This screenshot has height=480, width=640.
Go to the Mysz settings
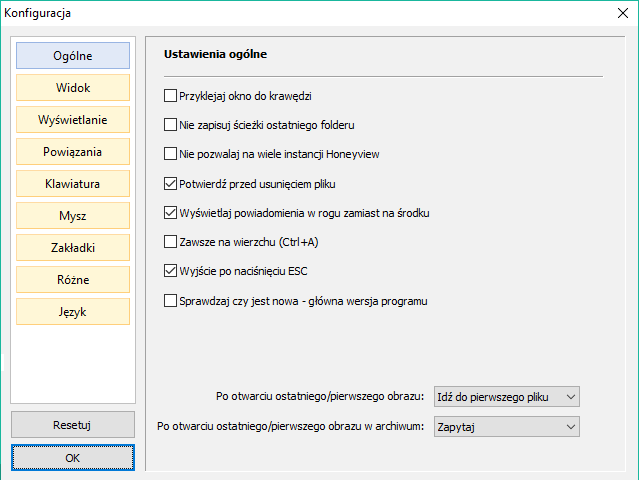(73, 216)
